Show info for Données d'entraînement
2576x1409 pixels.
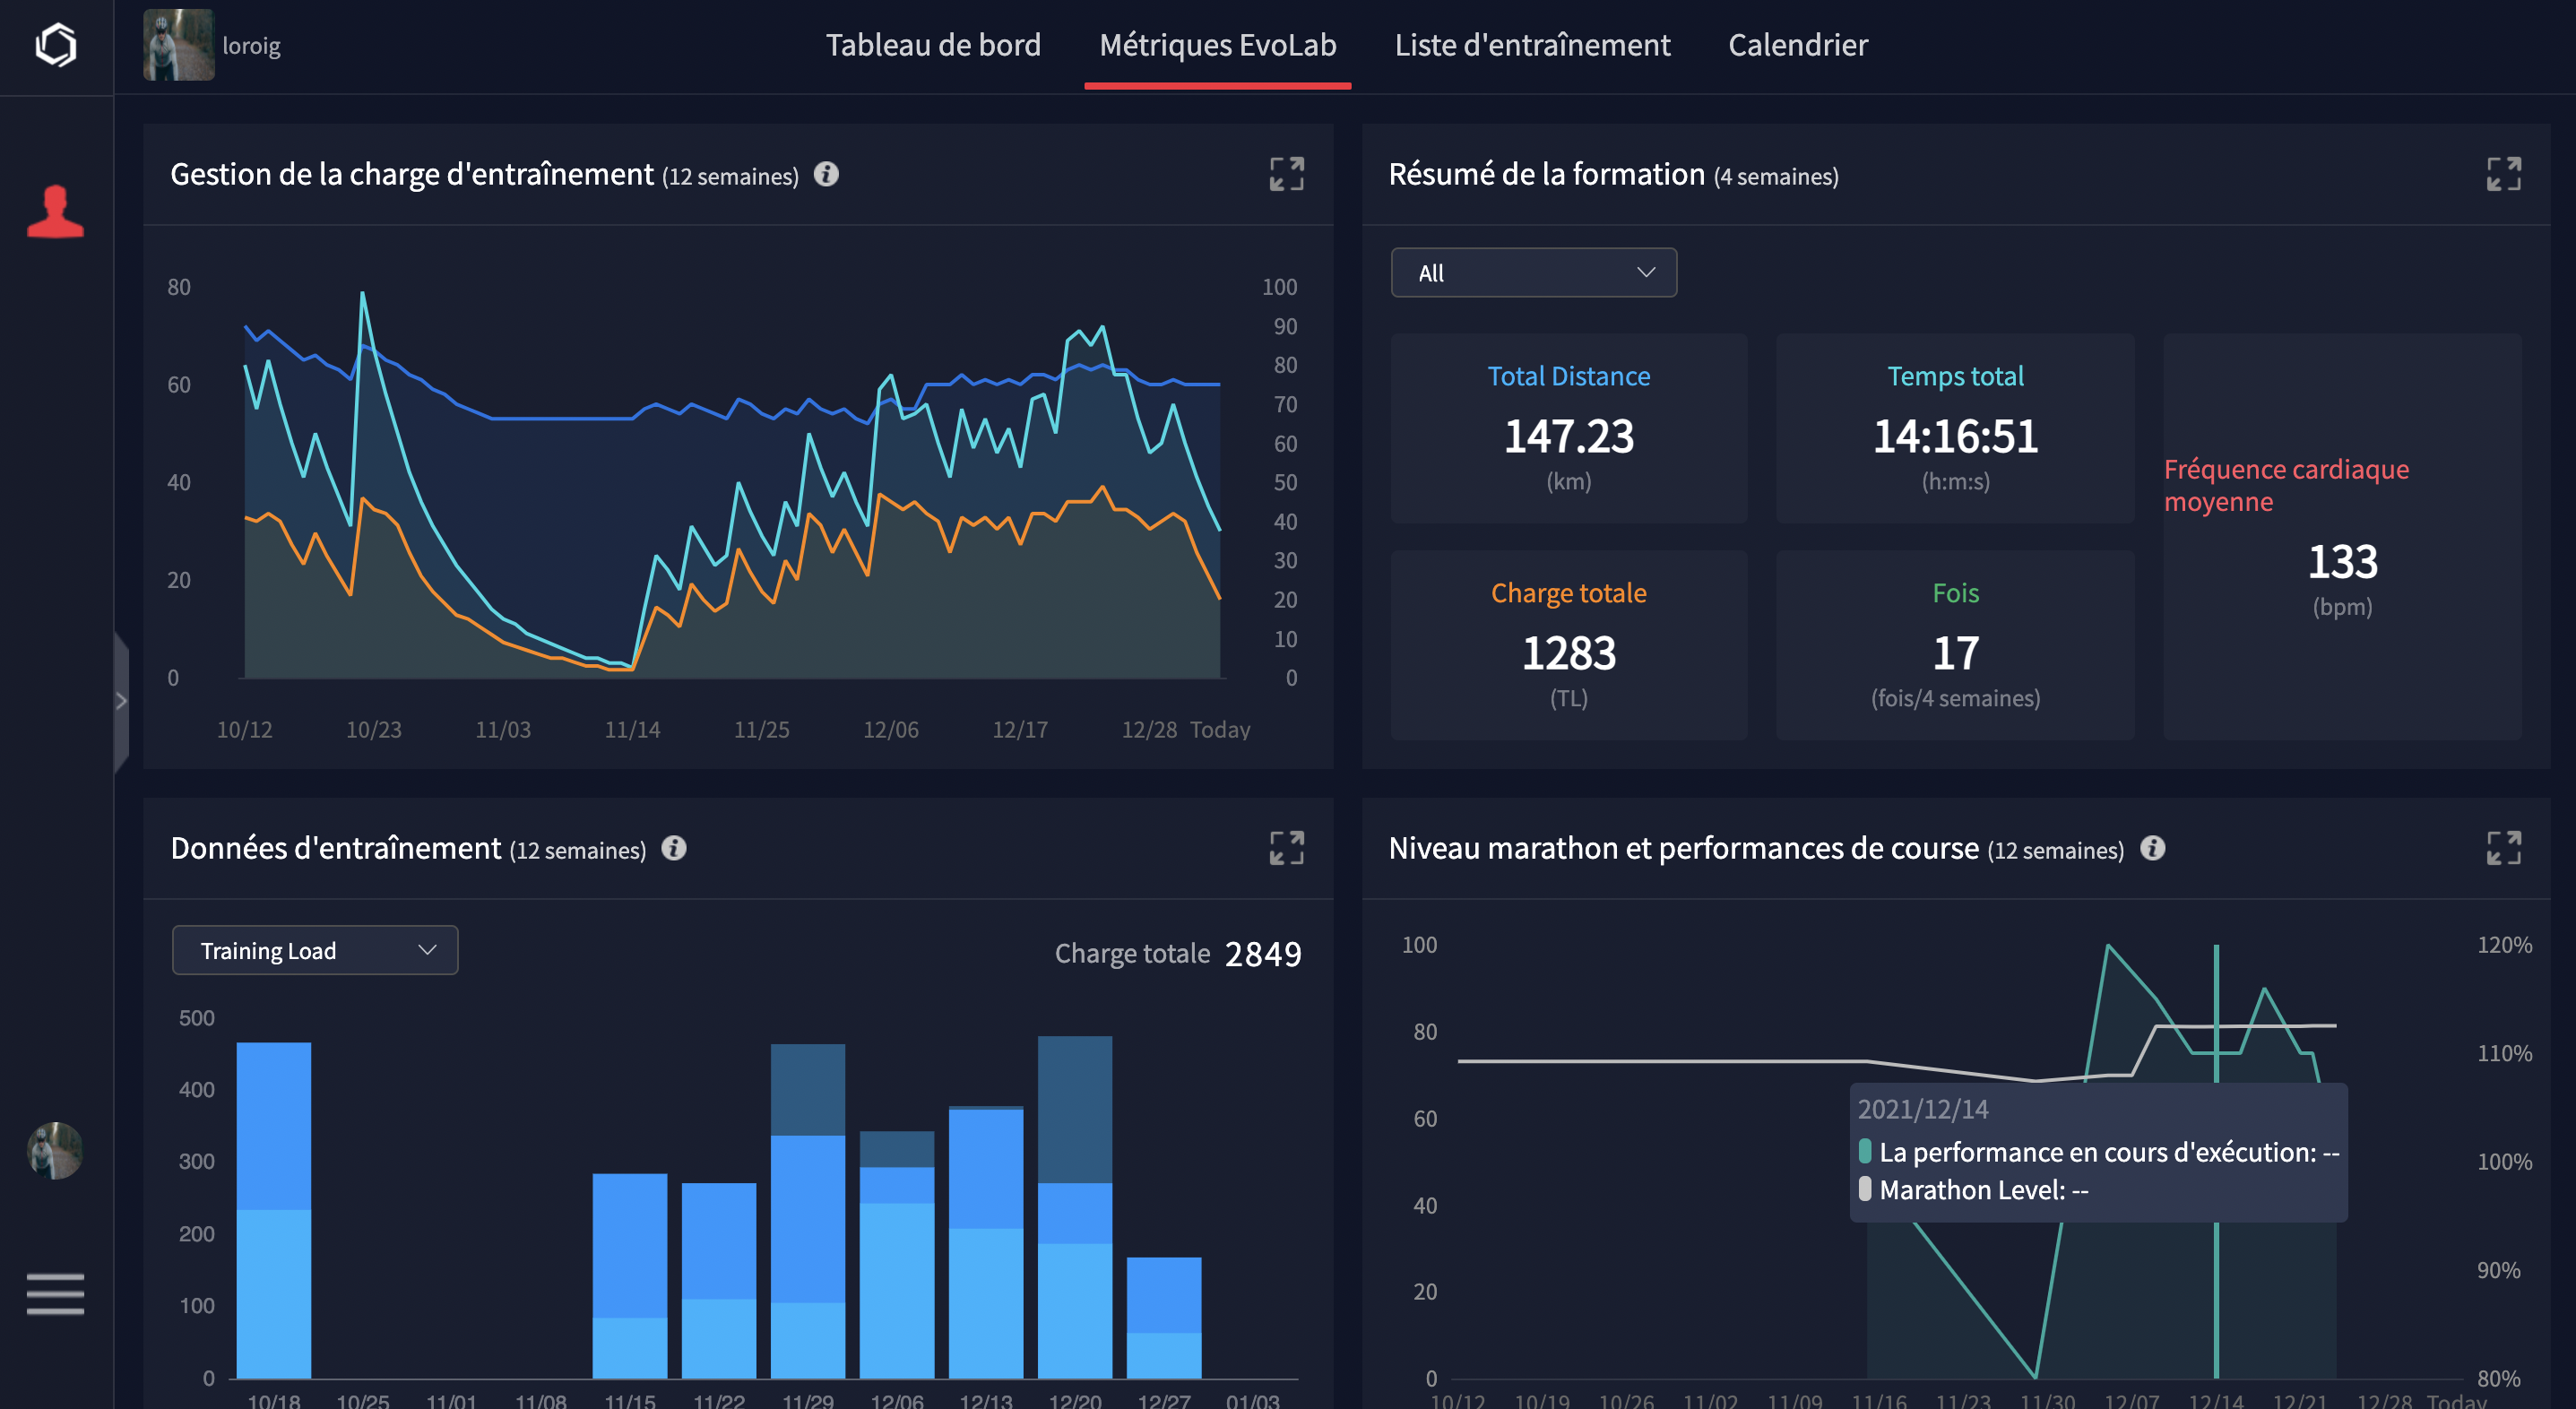click(x=674, y=848)
